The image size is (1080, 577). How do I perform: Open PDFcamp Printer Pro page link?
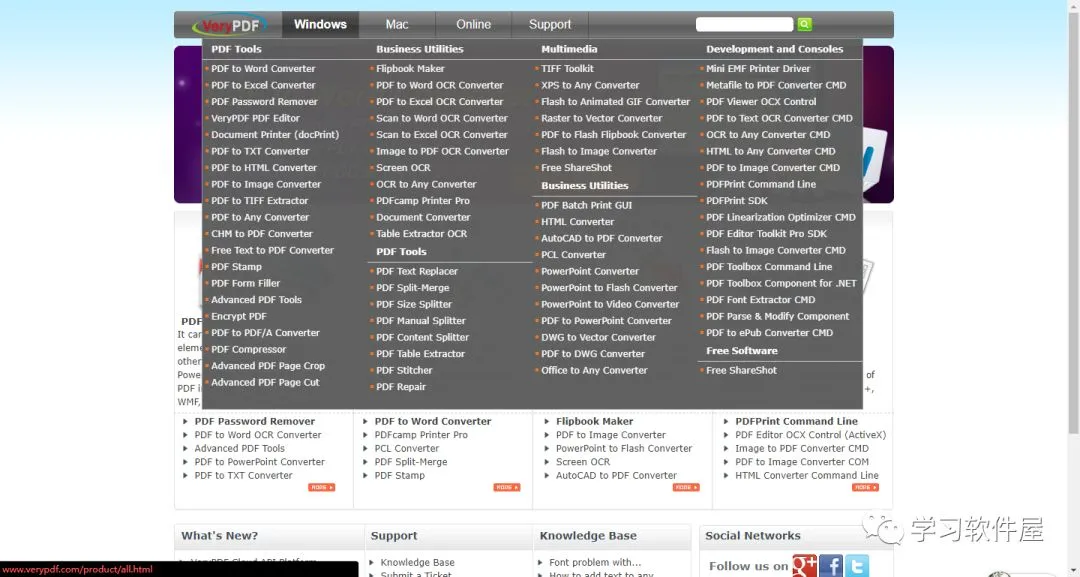pos(421,435)
